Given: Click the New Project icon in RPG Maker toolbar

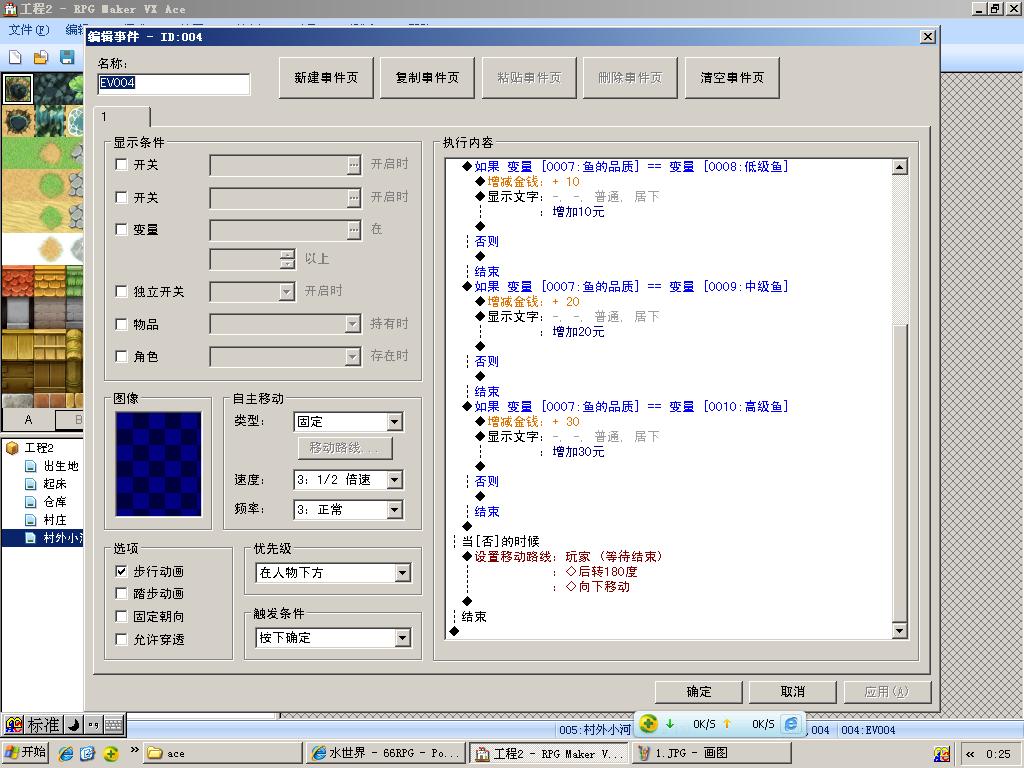Looking at the screenshot, I should (15, 57).
